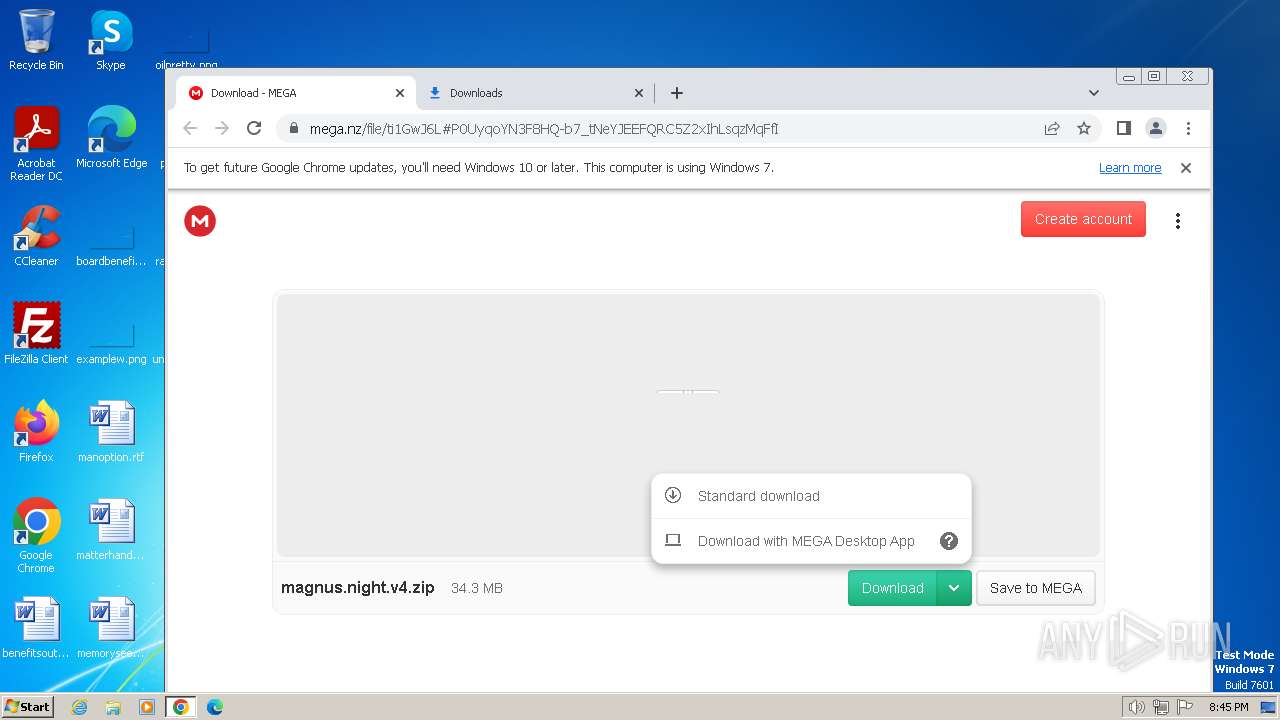
Task: Open the Chrome side panel icon
Action: click(1124, 128)
